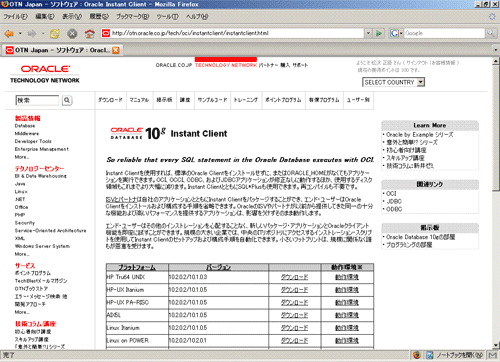The height and width of the screenshot is (362, 500).
Task: Click the Oracle favicon in the address bar
Action: pos(106,33)
